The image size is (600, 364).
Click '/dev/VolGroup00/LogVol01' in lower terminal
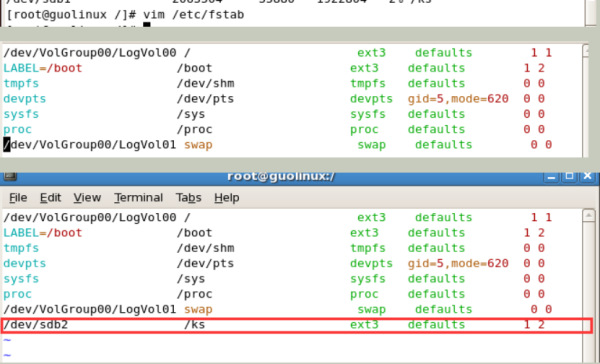pyautogui.click(x=90, y=309)
